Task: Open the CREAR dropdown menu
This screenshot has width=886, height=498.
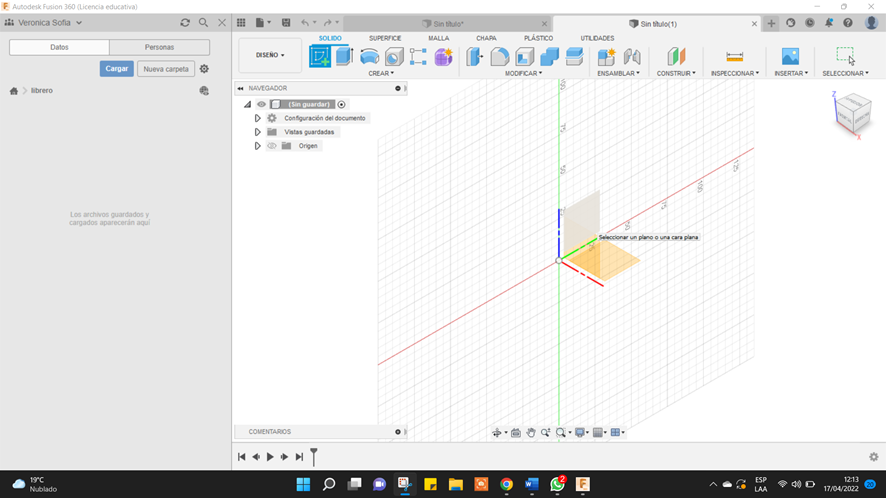Action: (381, 73)
